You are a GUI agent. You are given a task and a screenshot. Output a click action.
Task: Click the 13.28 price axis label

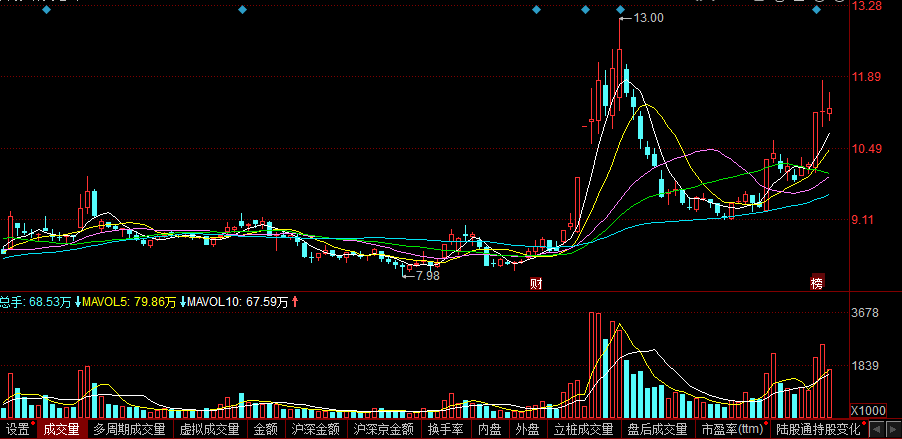[x=867, y=6]
